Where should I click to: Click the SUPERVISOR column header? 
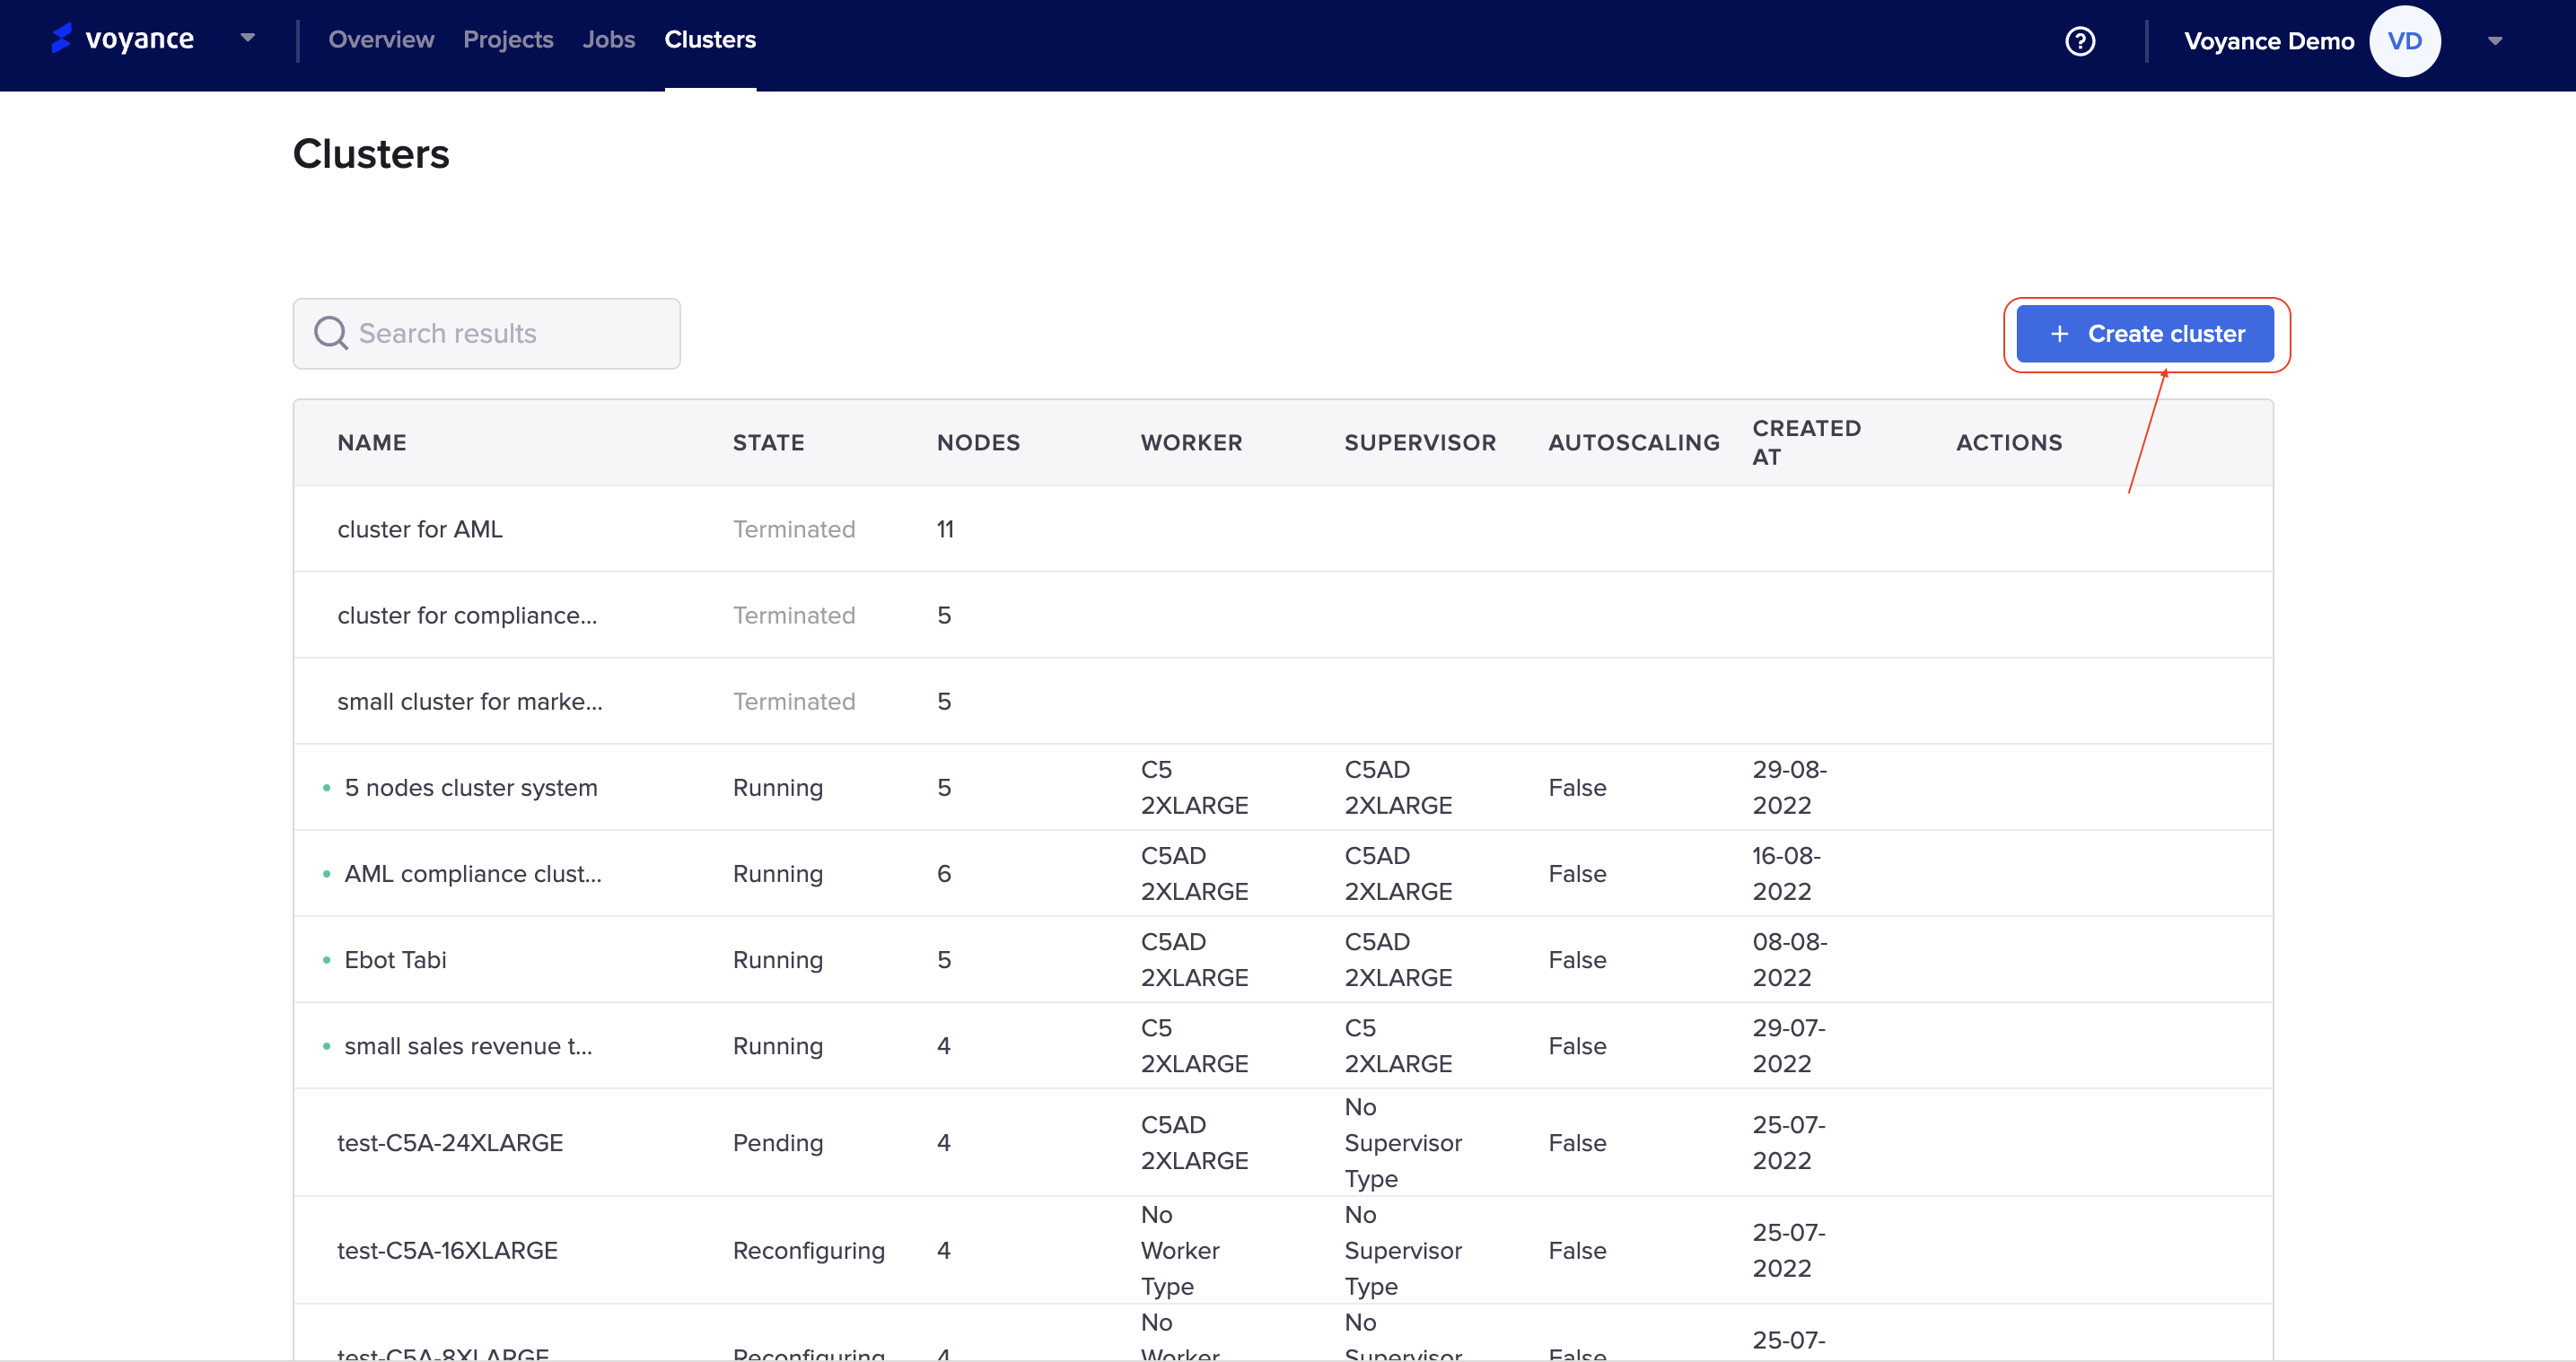pos(1420,443)
